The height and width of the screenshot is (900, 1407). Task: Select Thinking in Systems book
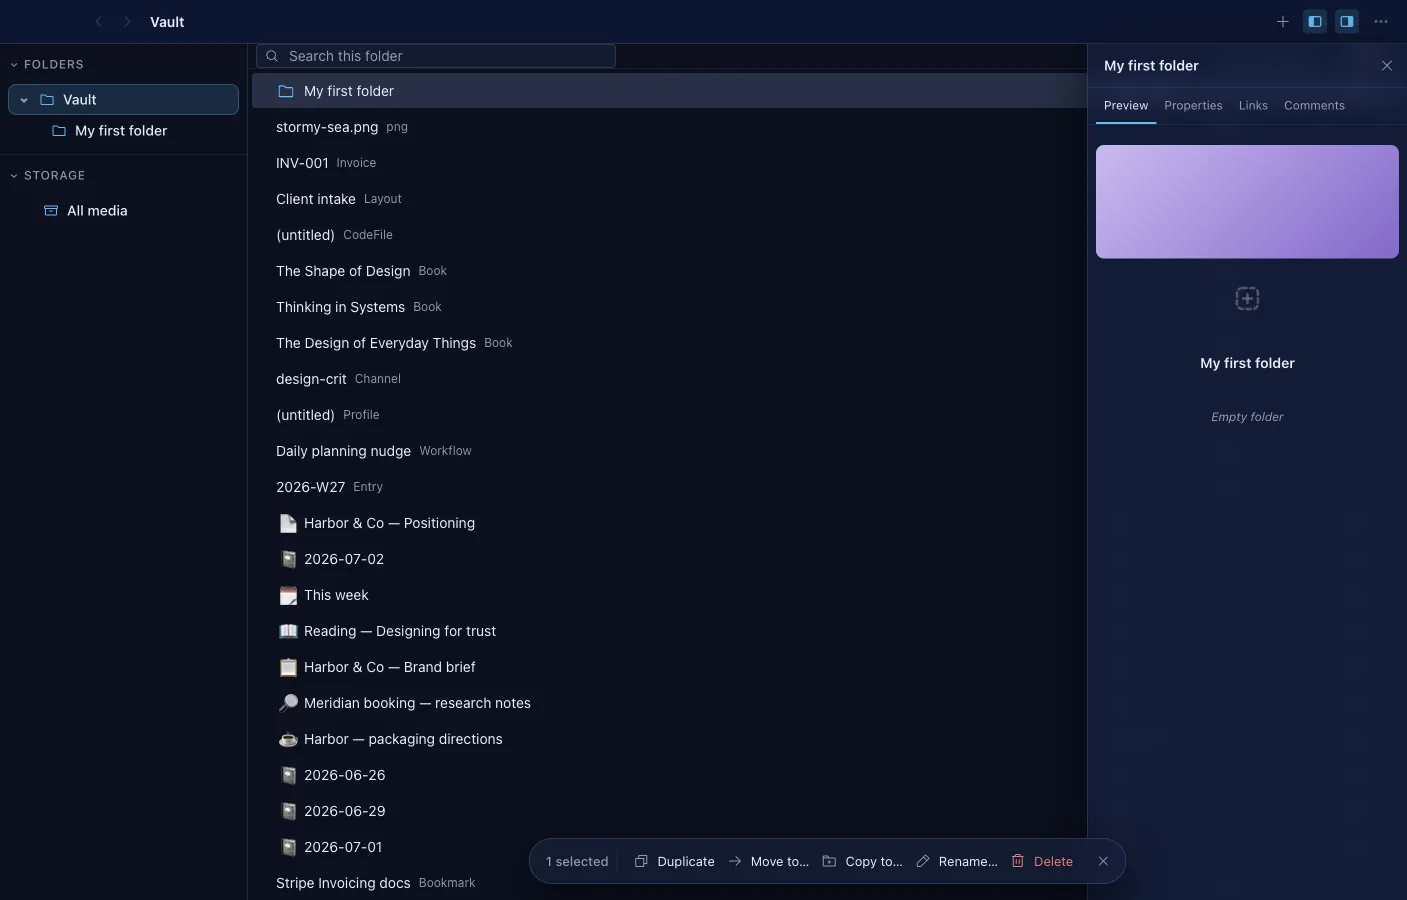coord(669,307)
